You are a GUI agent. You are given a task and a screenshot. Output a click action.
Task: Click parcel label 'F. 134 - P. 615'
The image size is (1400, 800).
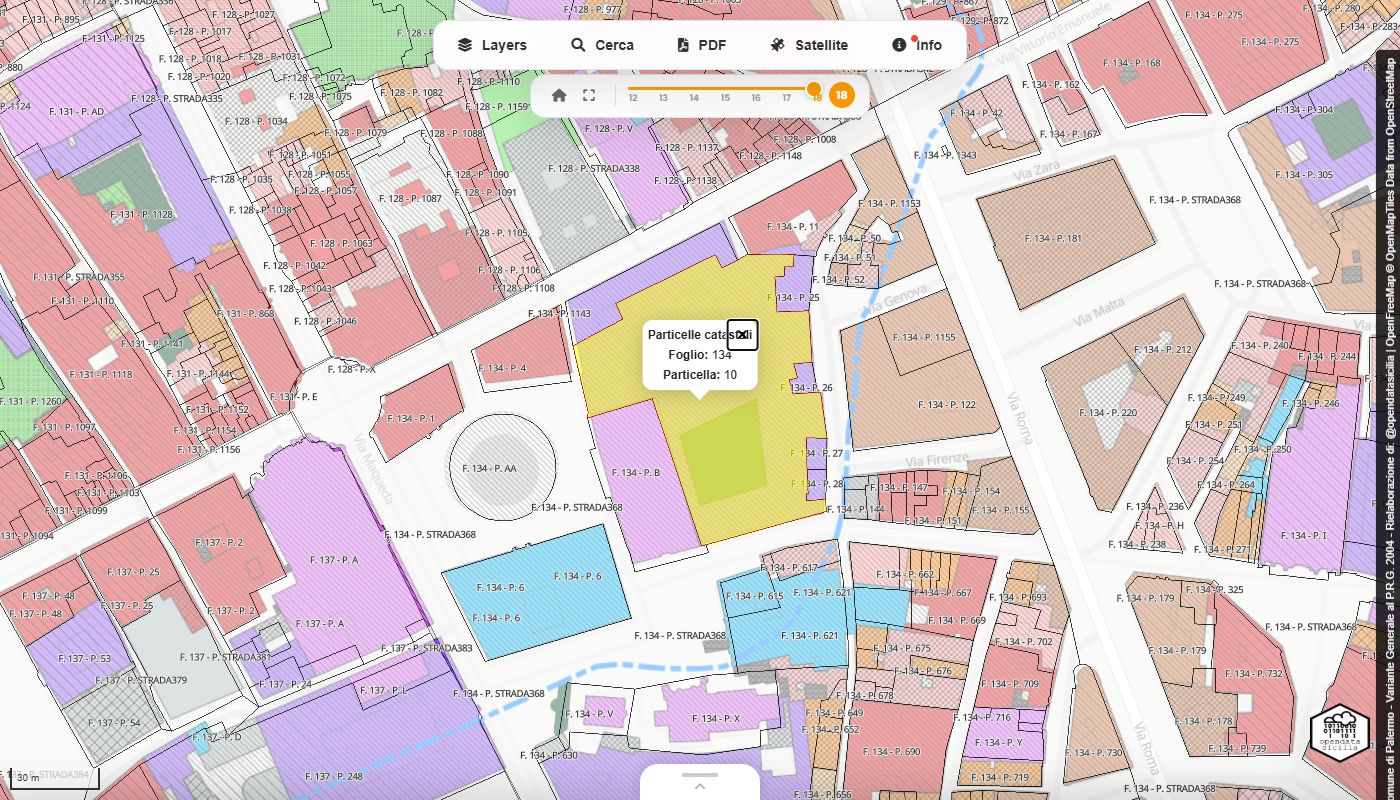pos(754,596)
